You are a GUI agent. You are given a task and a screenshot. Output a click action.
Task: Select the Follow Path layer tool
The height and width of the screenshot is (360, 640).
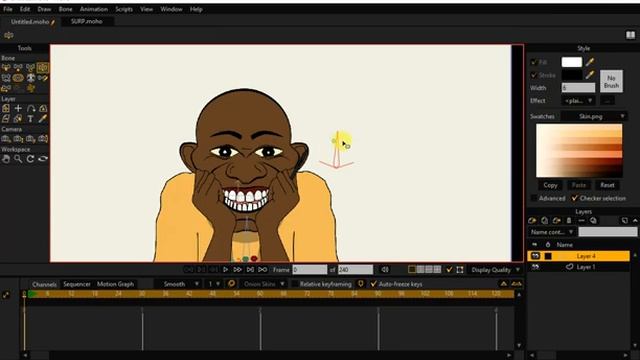coord(31,108)
